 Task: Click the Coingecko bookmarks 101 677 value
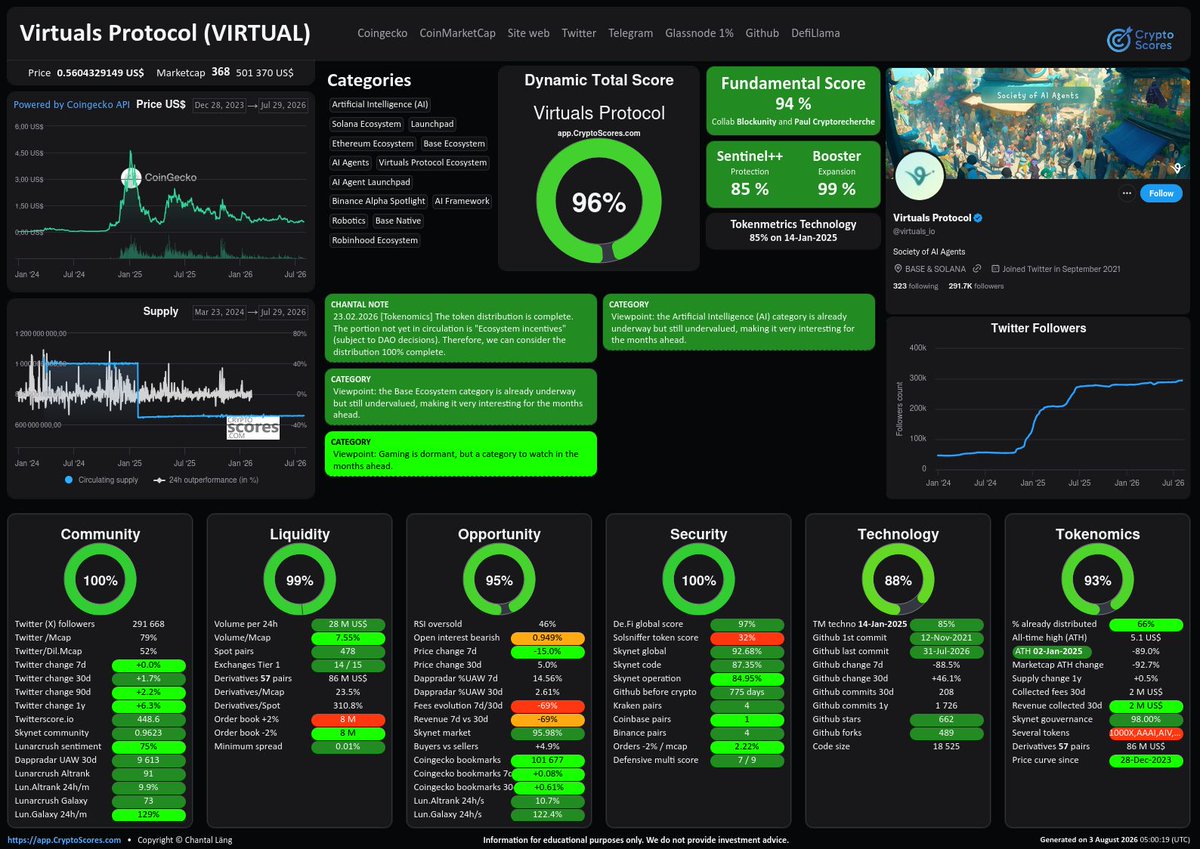tap(547, 759)
